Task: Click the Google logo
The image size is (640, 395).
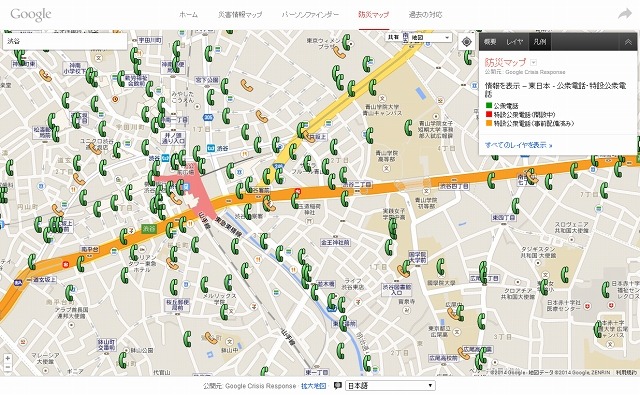Action: tap(31, 15)
